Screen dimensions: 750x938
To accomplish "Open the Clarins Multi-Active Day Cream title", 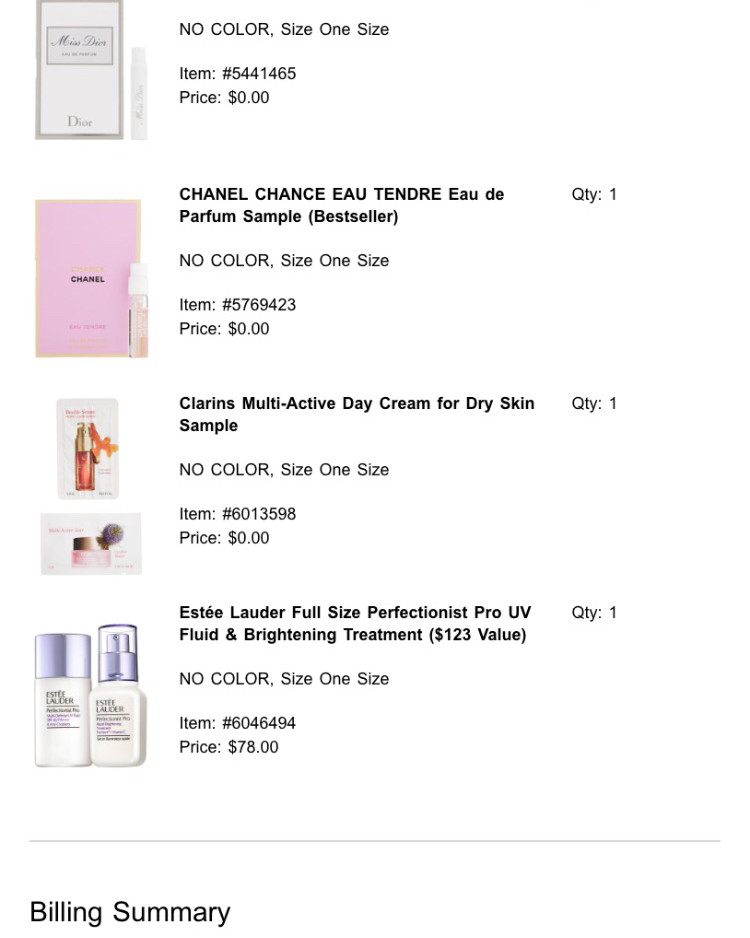I will pos(356,414).
